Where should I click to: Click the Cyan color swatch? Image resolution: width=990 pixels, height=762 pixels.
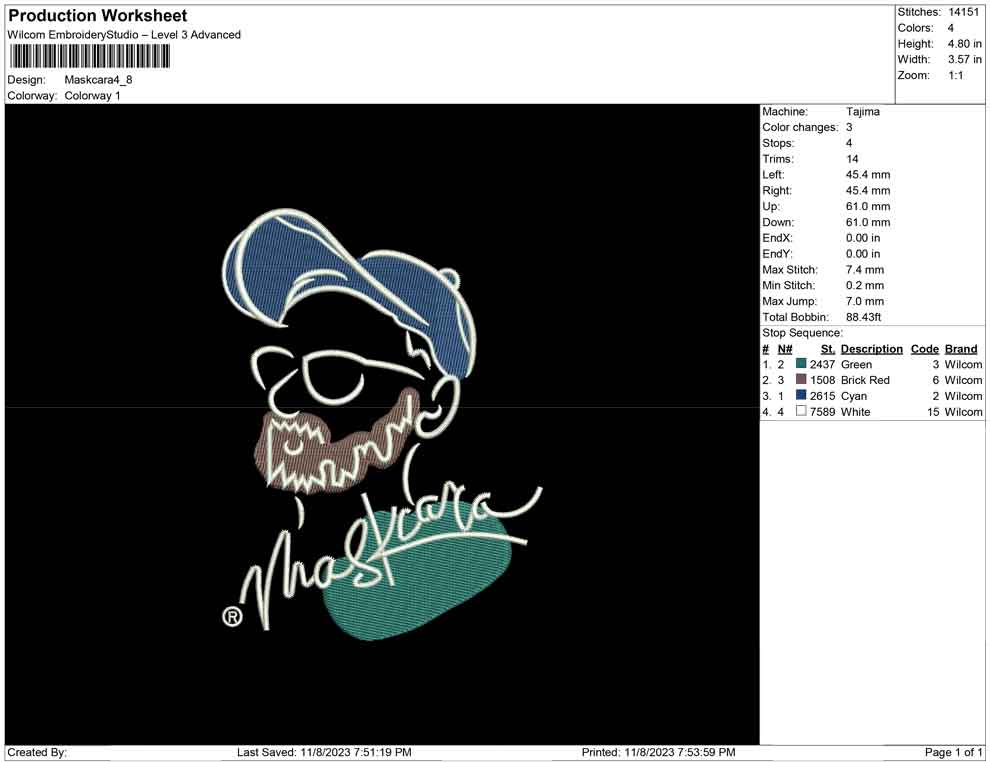pos(801,395)
